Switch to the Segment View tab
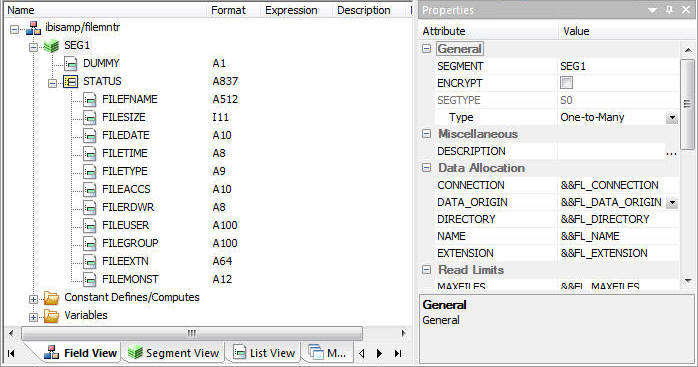This screenshot has height=367, width=698. 173,353
